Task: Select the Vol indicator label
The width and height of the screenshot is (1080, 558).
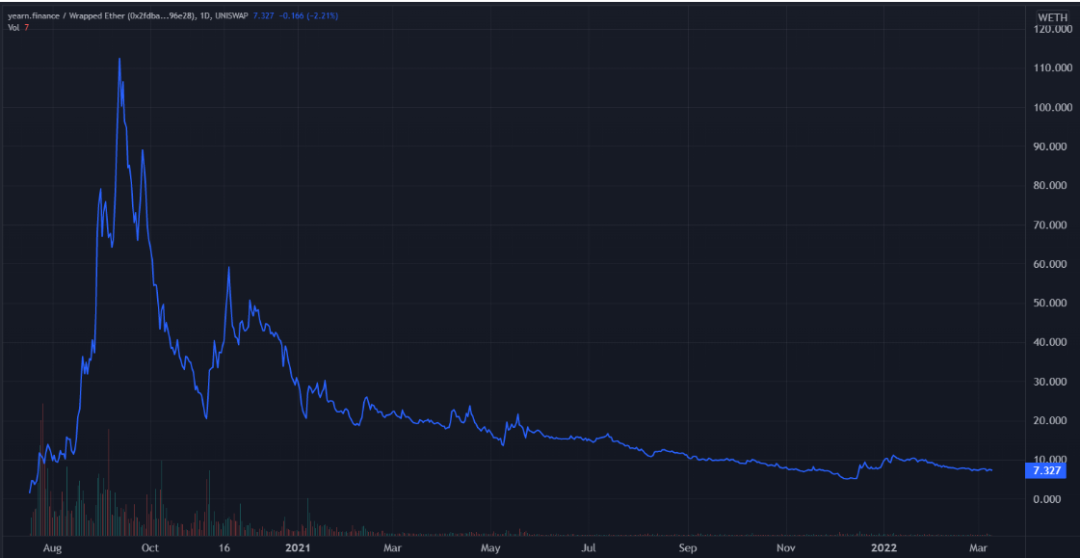Action: point(12,27)
